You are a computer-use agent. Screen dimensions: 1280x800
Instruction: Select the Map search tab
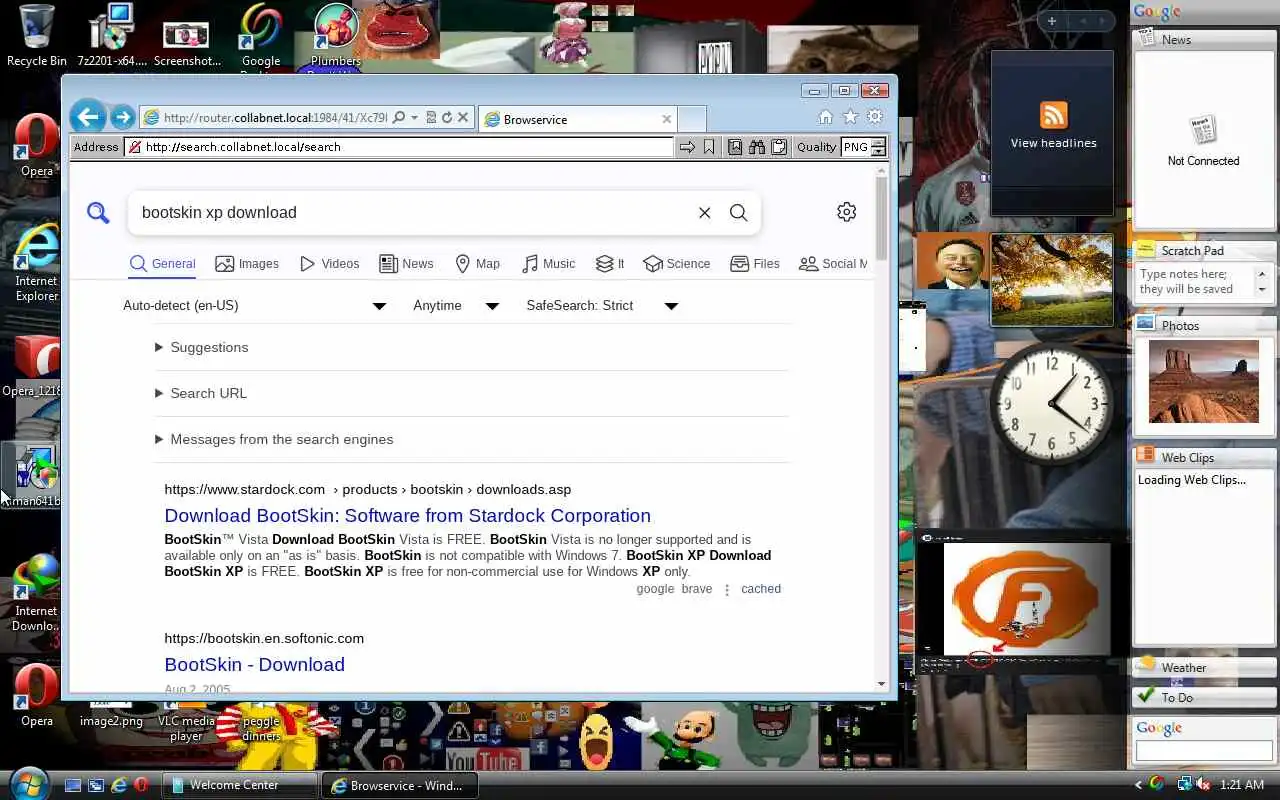pos(477,264)
